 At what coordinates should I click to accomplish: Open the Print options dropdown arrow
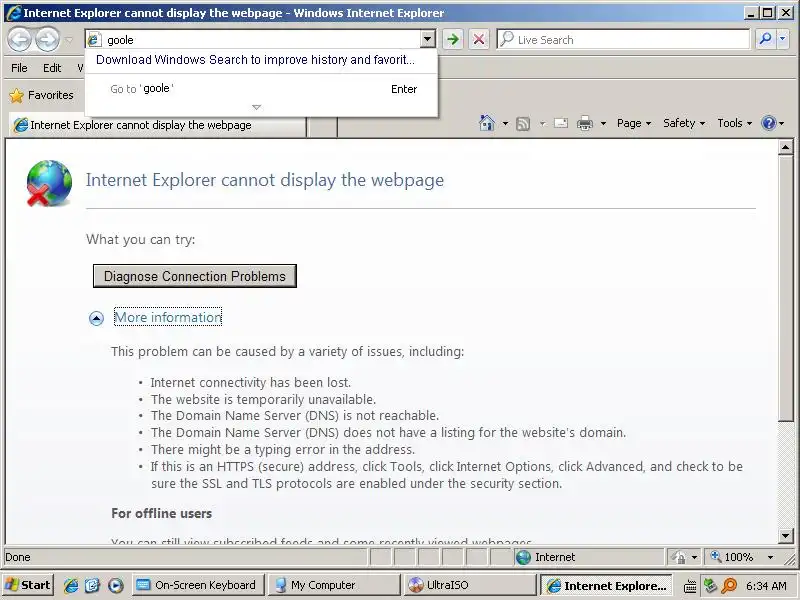(603, 123)
